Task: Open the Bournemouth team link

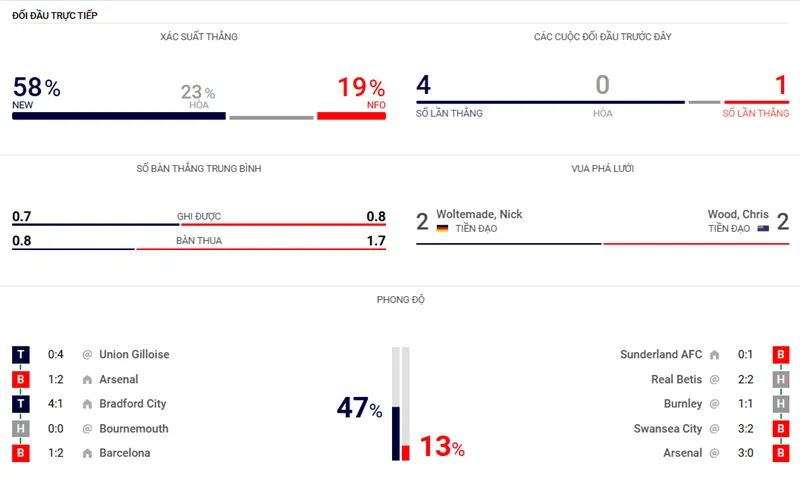Action: coord(134,429)
